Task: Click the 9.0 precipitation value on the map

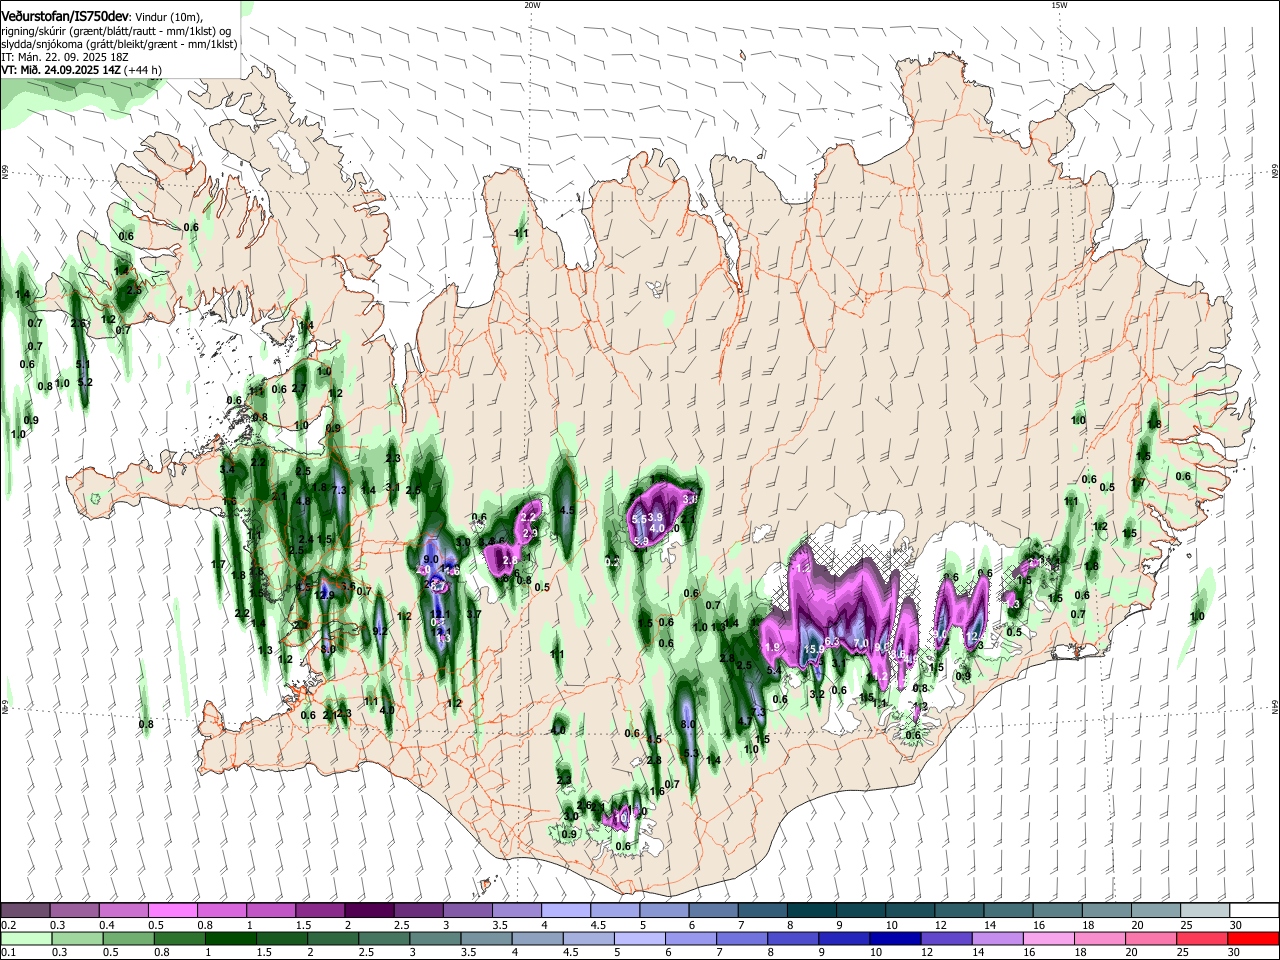Action: pos(431,560)
